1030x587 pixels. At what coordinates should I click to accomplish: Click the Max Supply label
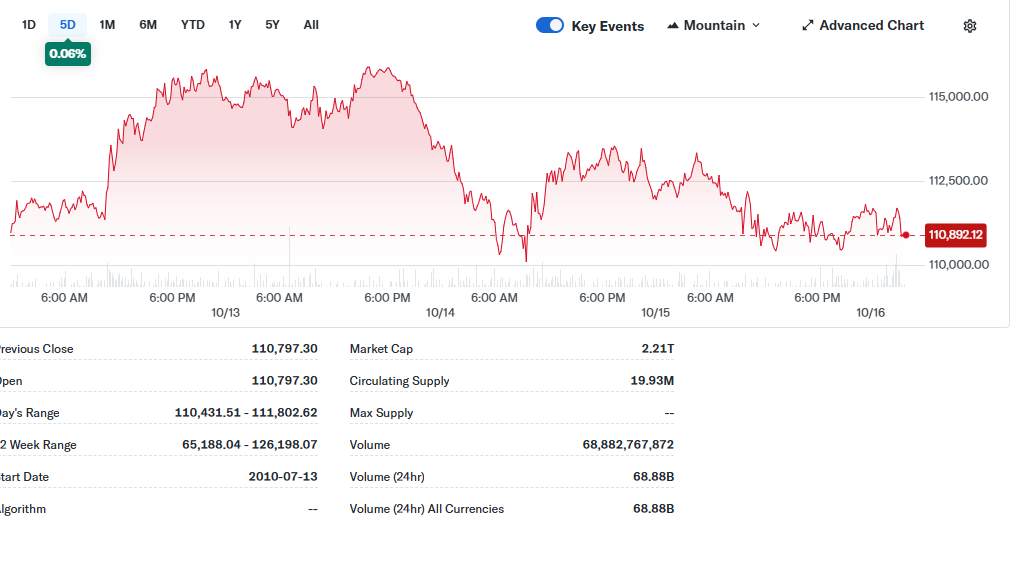tap(381, 413)
